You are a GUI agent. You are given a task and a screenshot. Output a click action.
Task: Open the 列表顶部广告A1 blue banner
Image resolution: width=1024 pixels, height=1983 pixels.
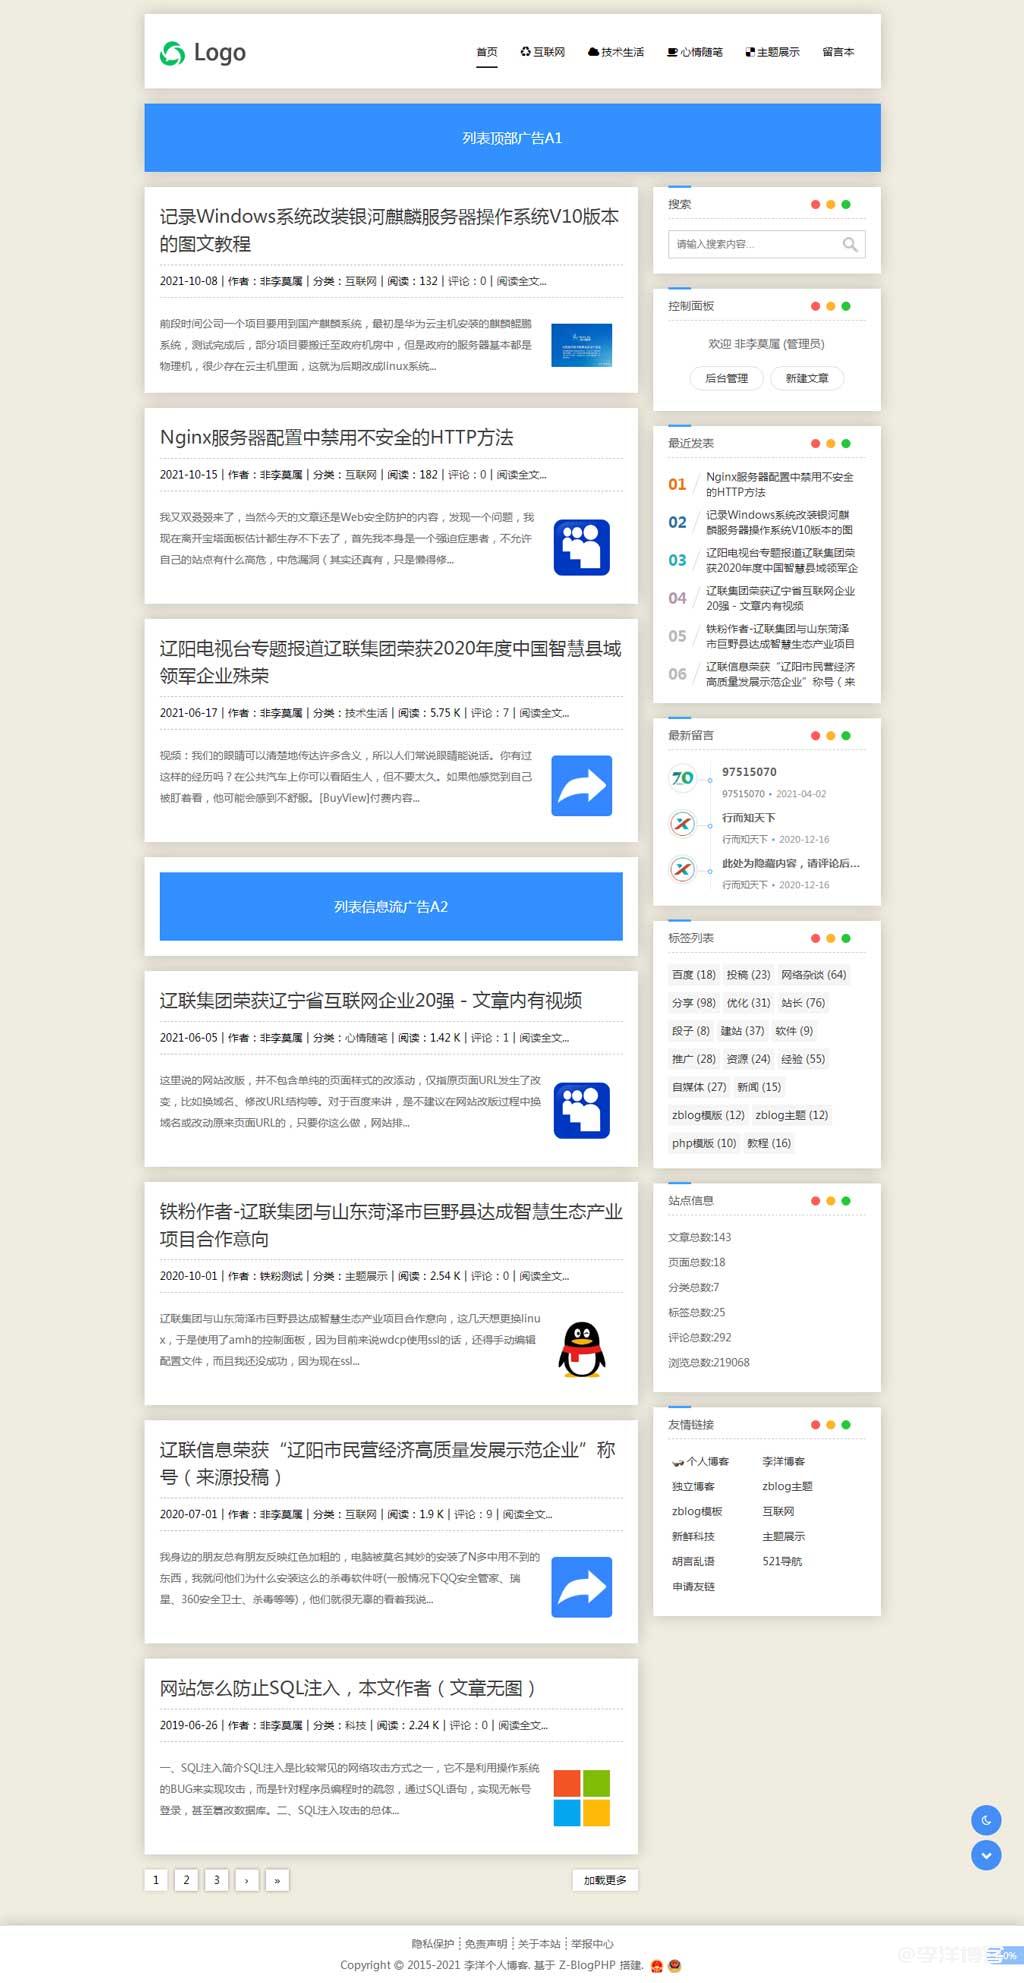tap(512, 138)
